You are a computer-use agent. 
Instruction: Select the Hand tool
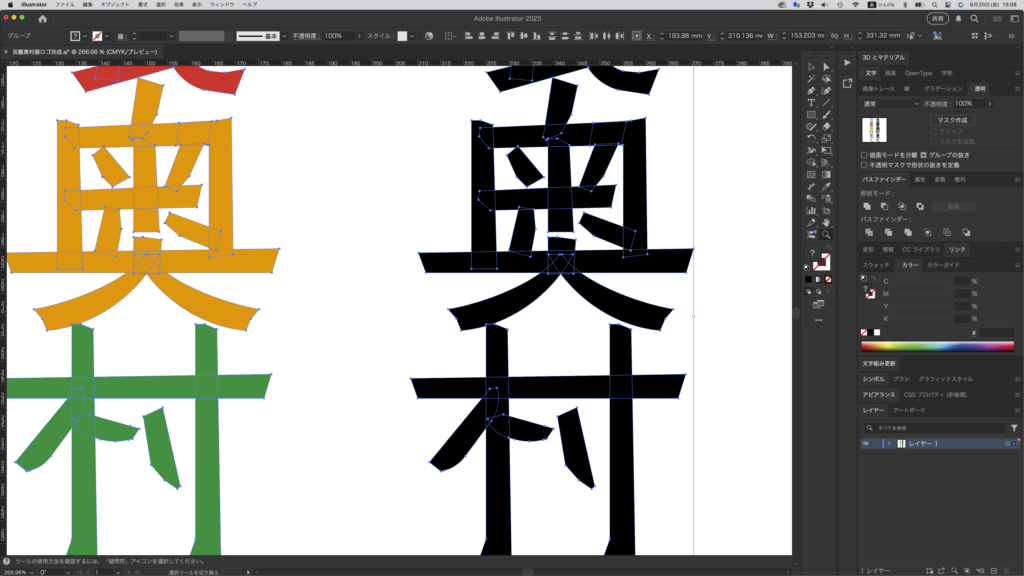[x=826, y=222]
